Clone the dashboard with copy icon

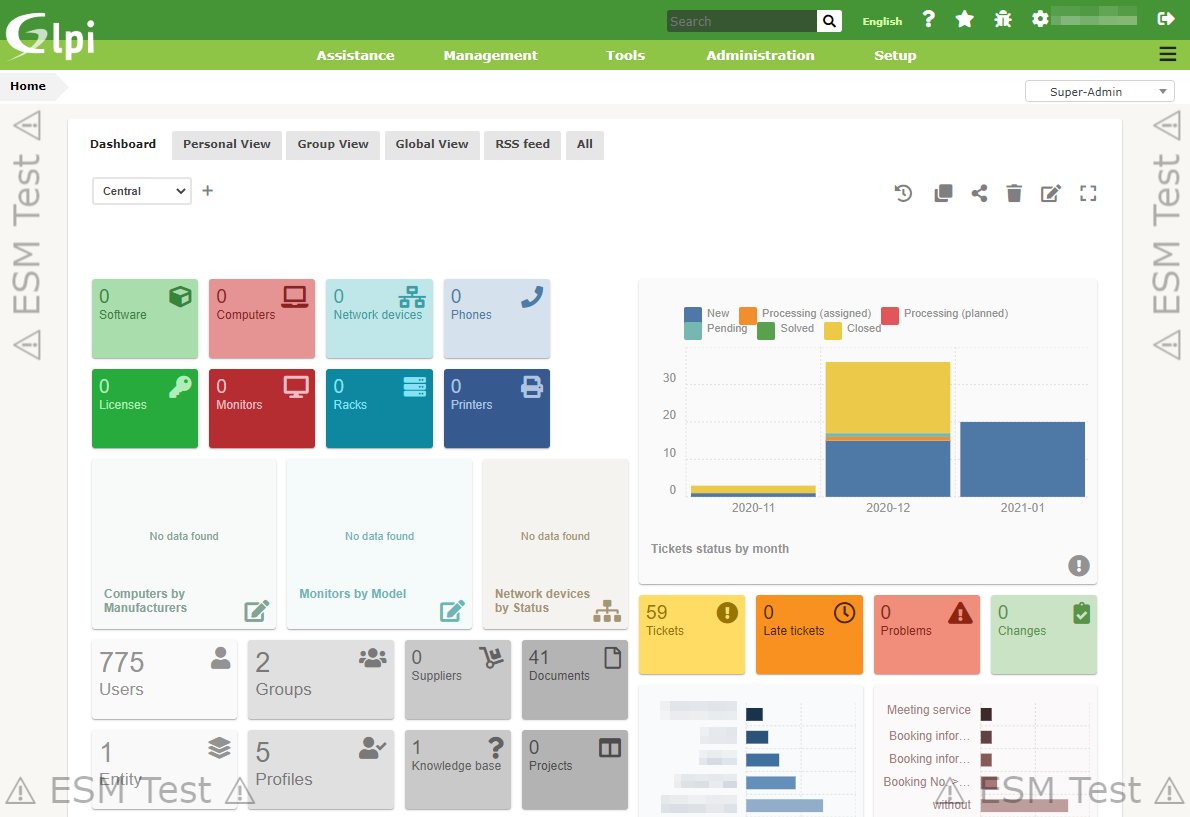(x=943, y=193)
